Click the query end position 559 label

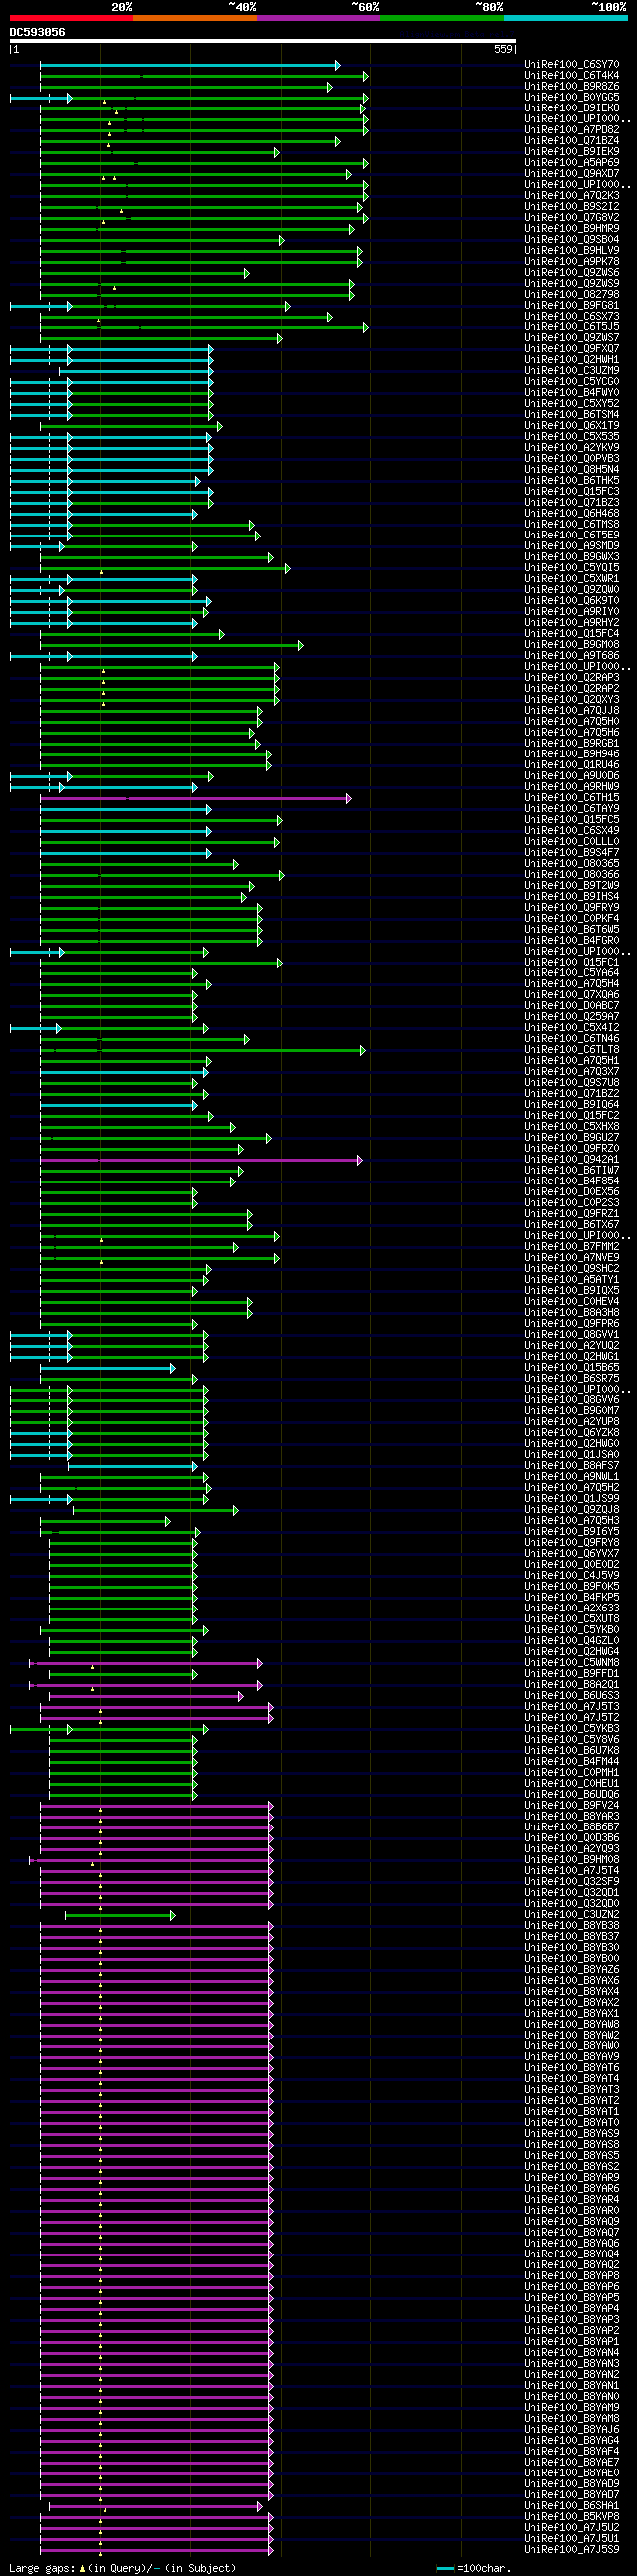point(503,49)
